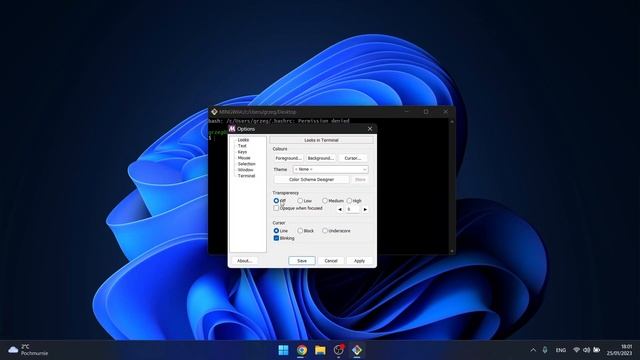Select Looks in the options tree
640x360 pixels.
pyautogui.click(x=243, y=140)
